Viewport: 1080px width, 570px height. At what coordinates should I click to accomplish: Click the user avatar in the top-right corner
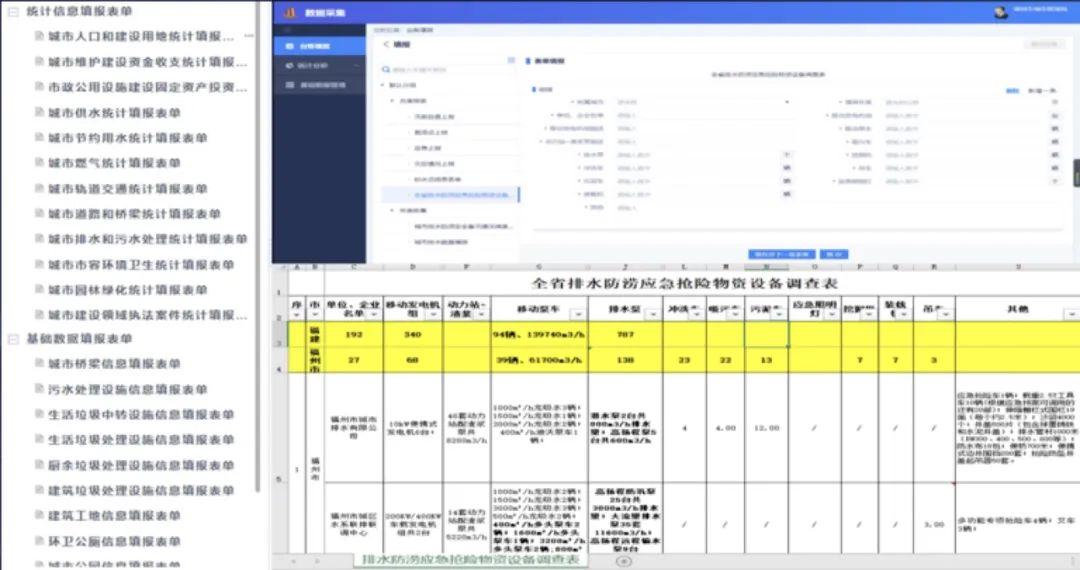pyautogui.click(x=1000, y=12)
